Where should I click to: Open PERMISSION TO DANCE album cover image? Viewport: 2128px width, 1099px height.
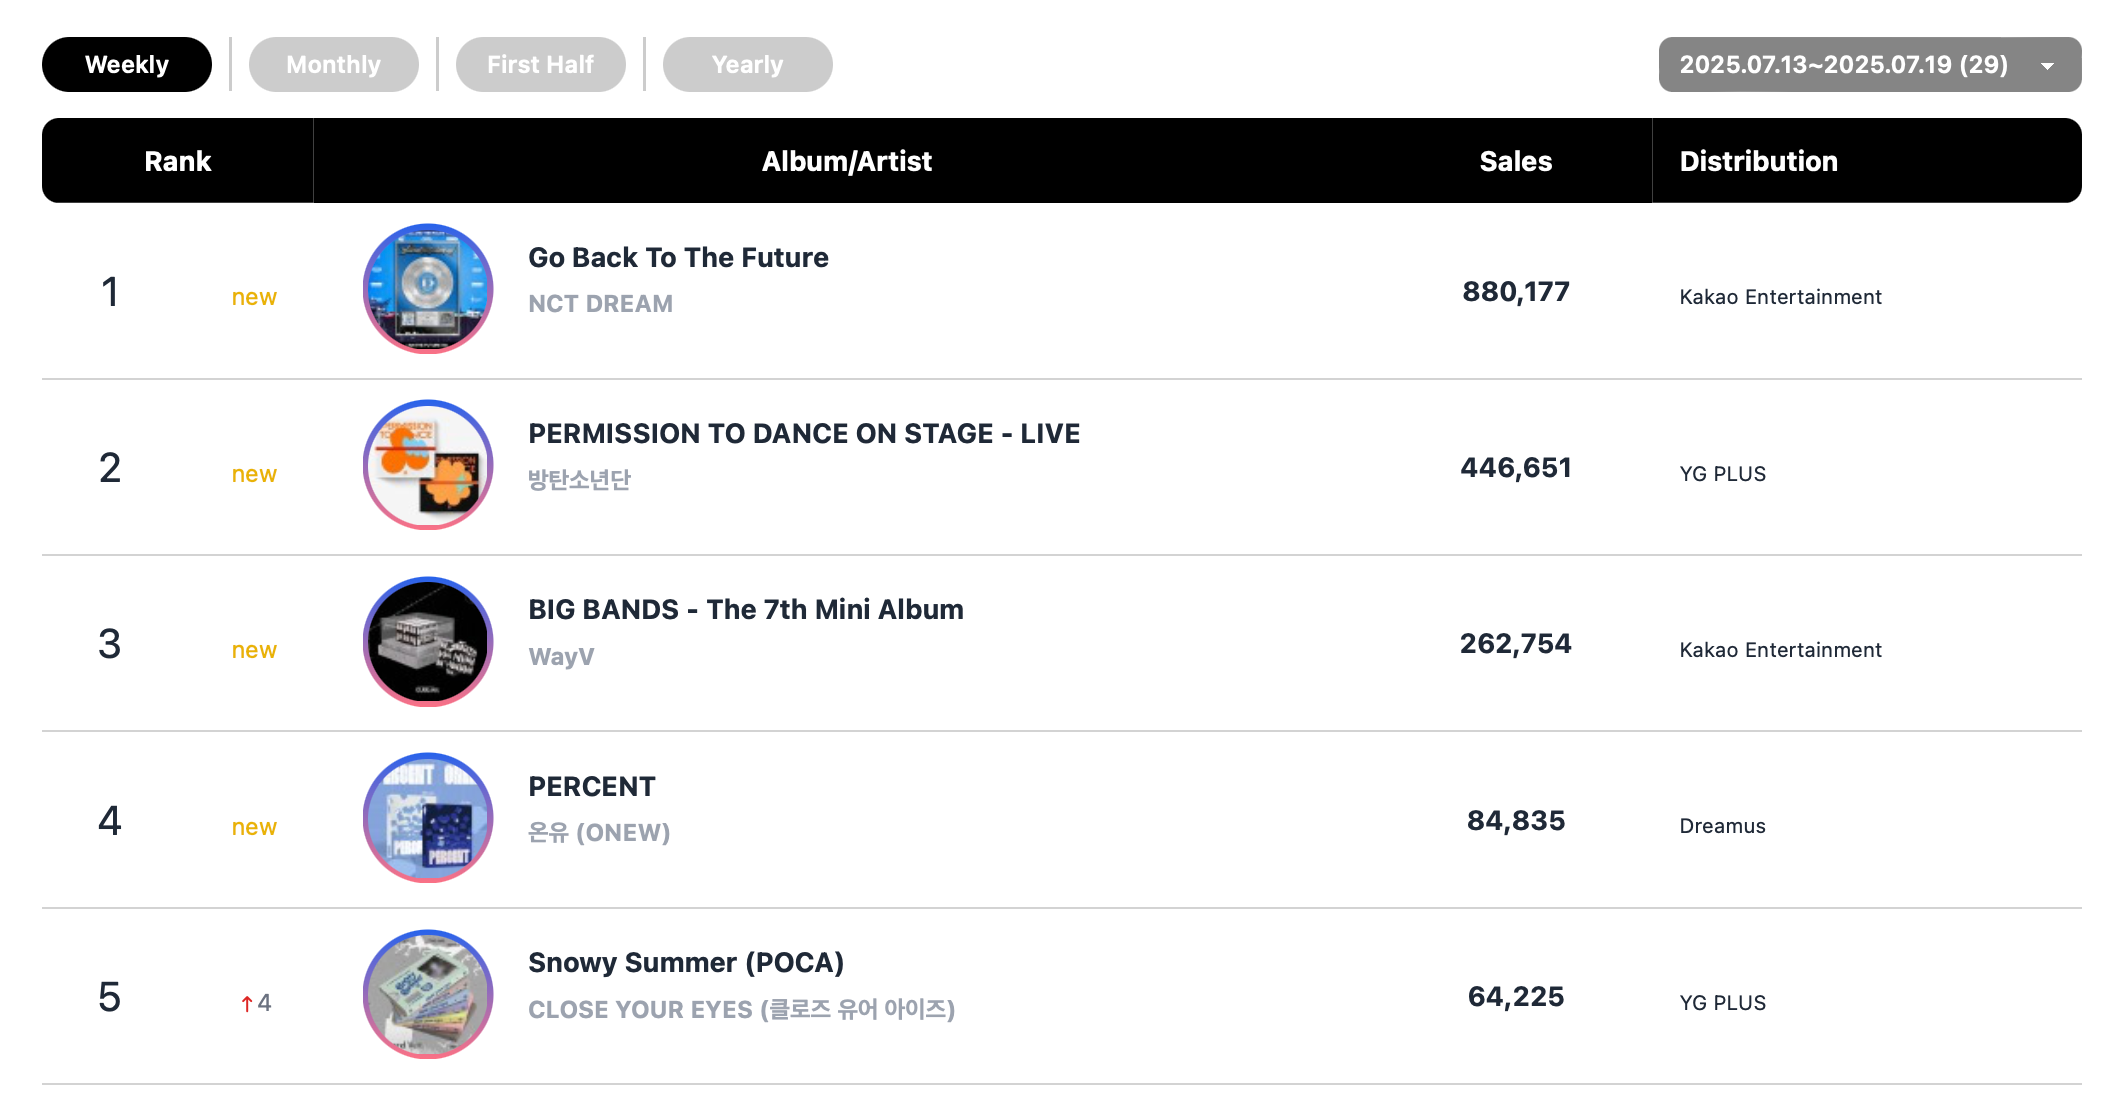coord(428,465)
